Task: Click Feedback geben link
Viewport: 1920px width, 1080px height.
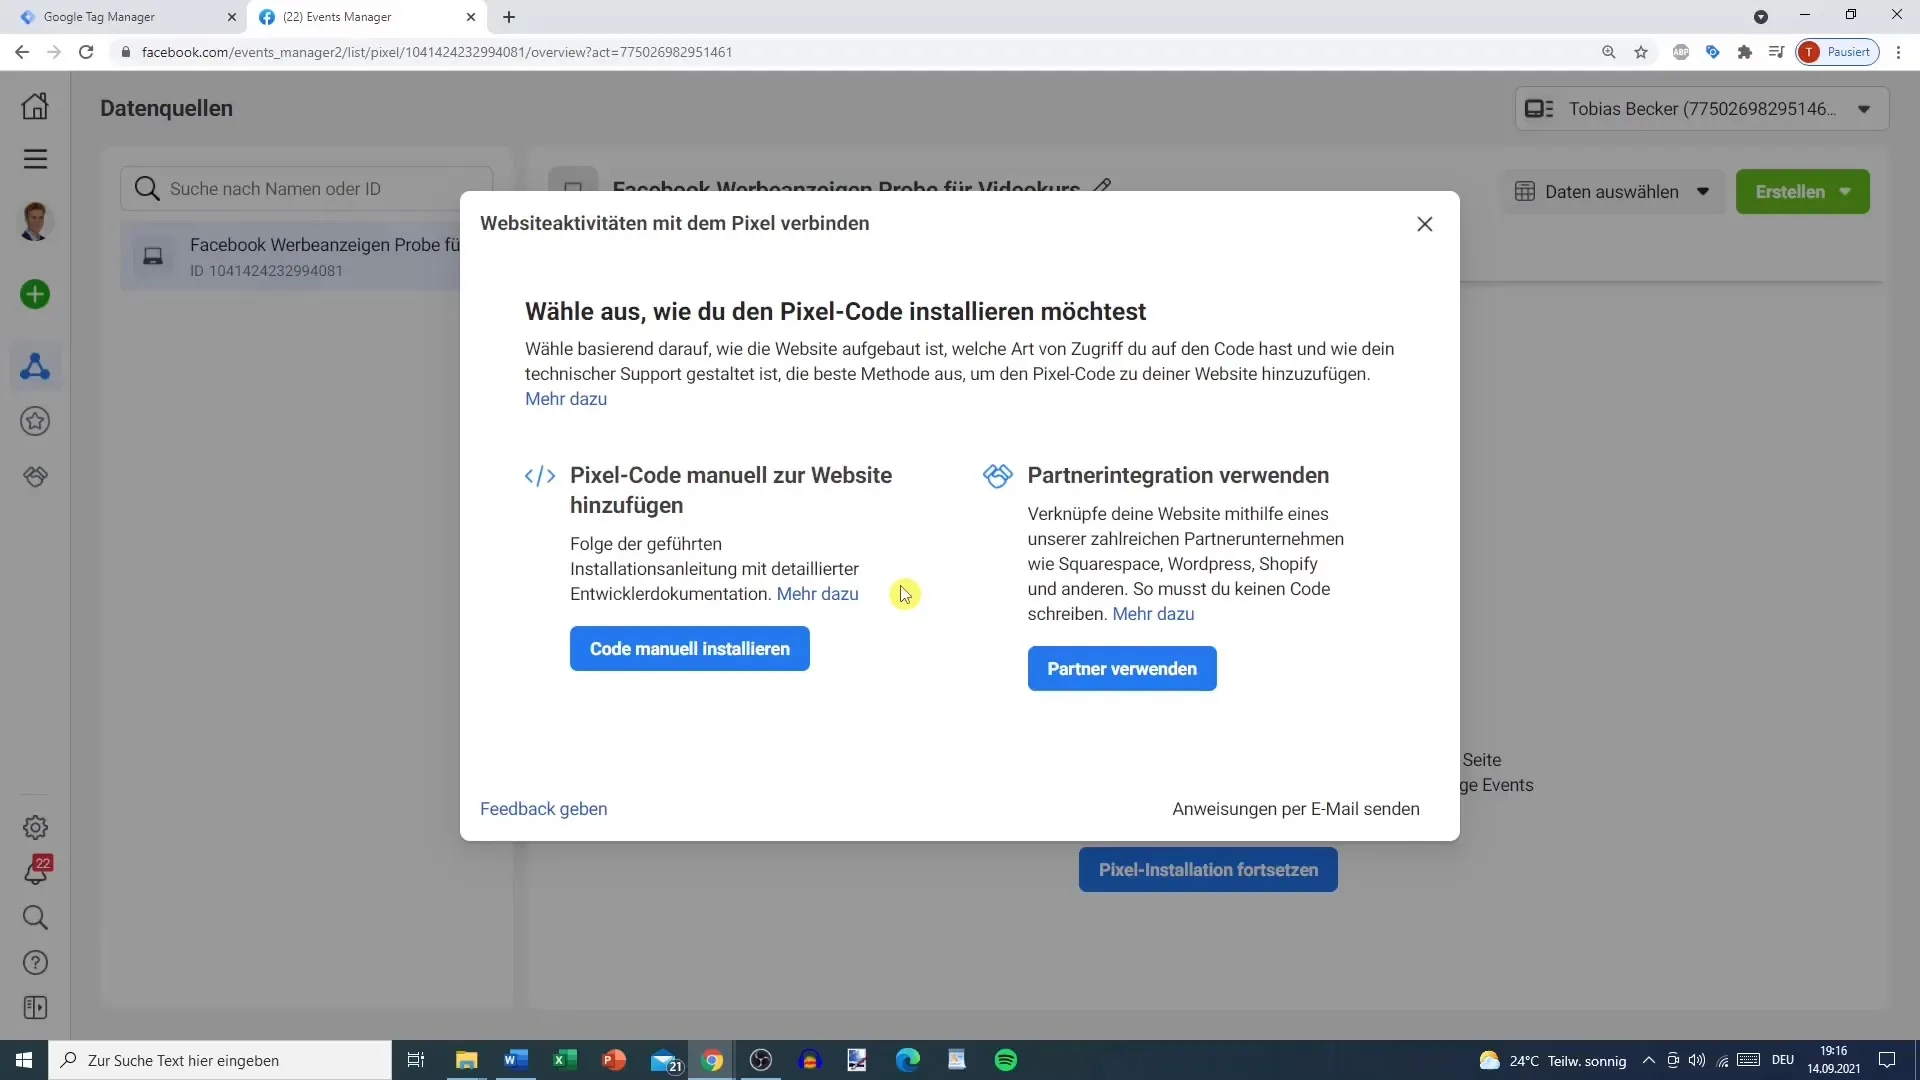Action: coord(543,809)
